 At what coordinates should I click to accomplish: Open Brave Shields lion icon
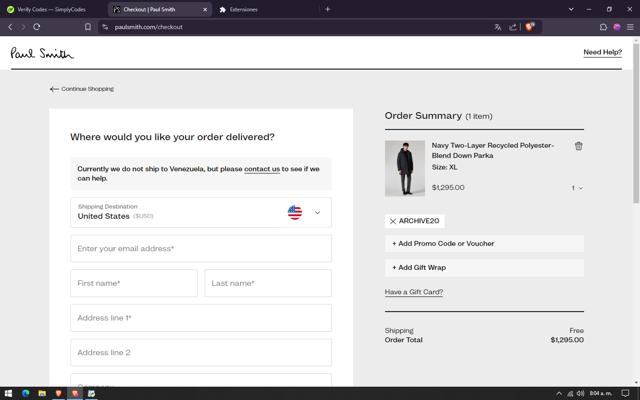click(530, 27)
